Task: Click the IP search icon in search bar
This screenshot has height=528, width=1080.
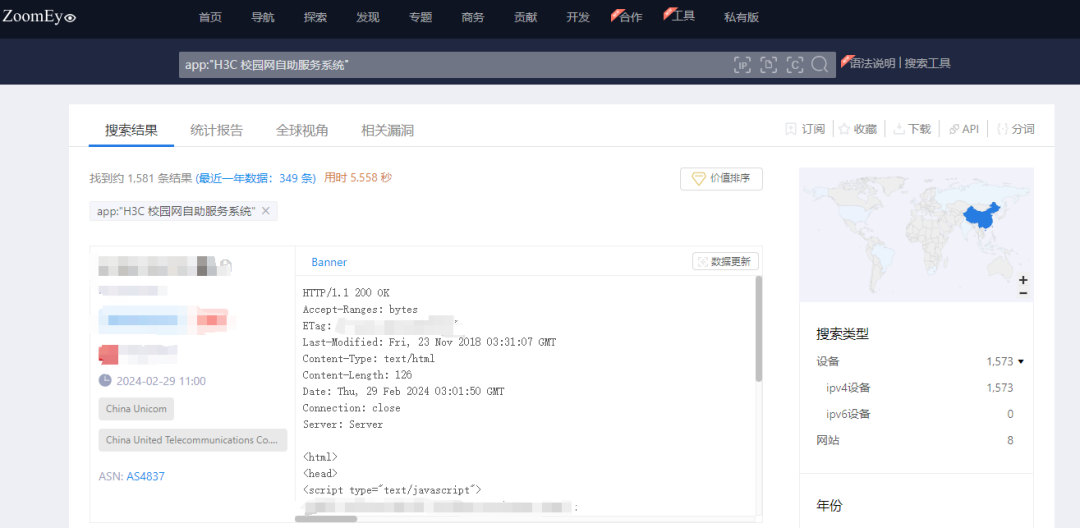Action: coord(742,65)
